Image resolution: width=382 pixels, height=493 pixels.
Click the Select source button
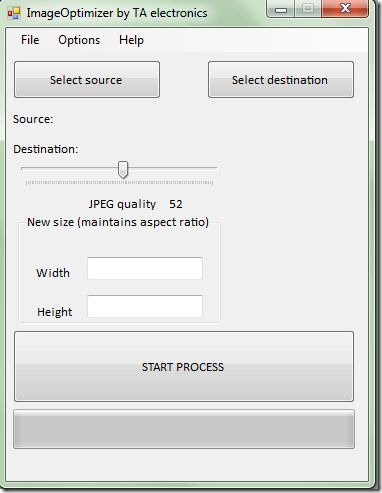click(x=87, y=80)
